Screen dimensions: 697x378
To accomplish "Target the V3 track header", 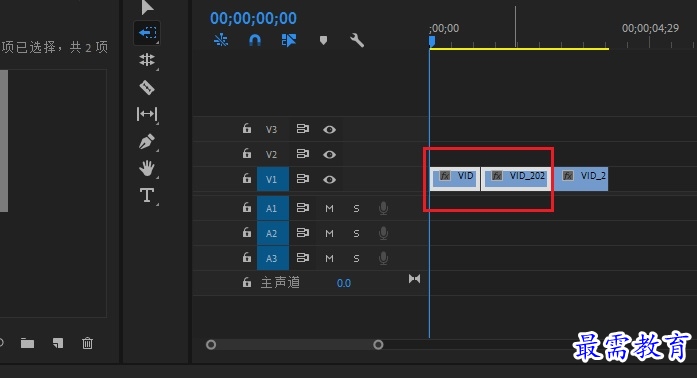I will tap(272, 129).
